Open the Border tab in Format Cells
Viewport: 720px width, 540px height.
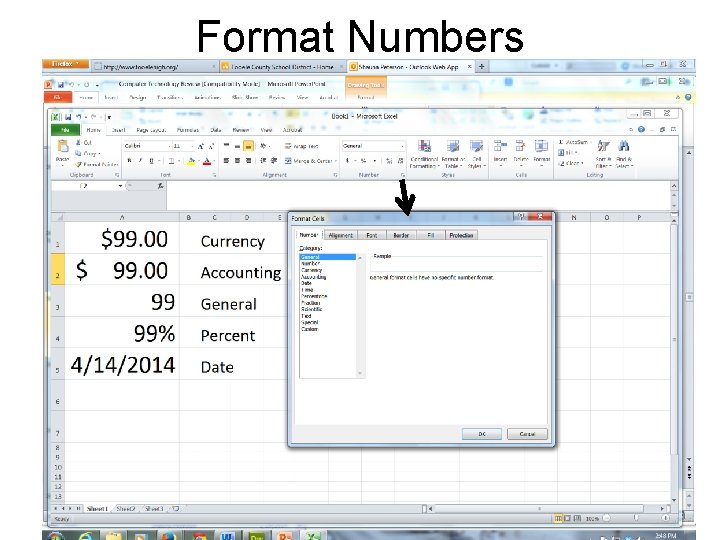(x=401, y=235)
